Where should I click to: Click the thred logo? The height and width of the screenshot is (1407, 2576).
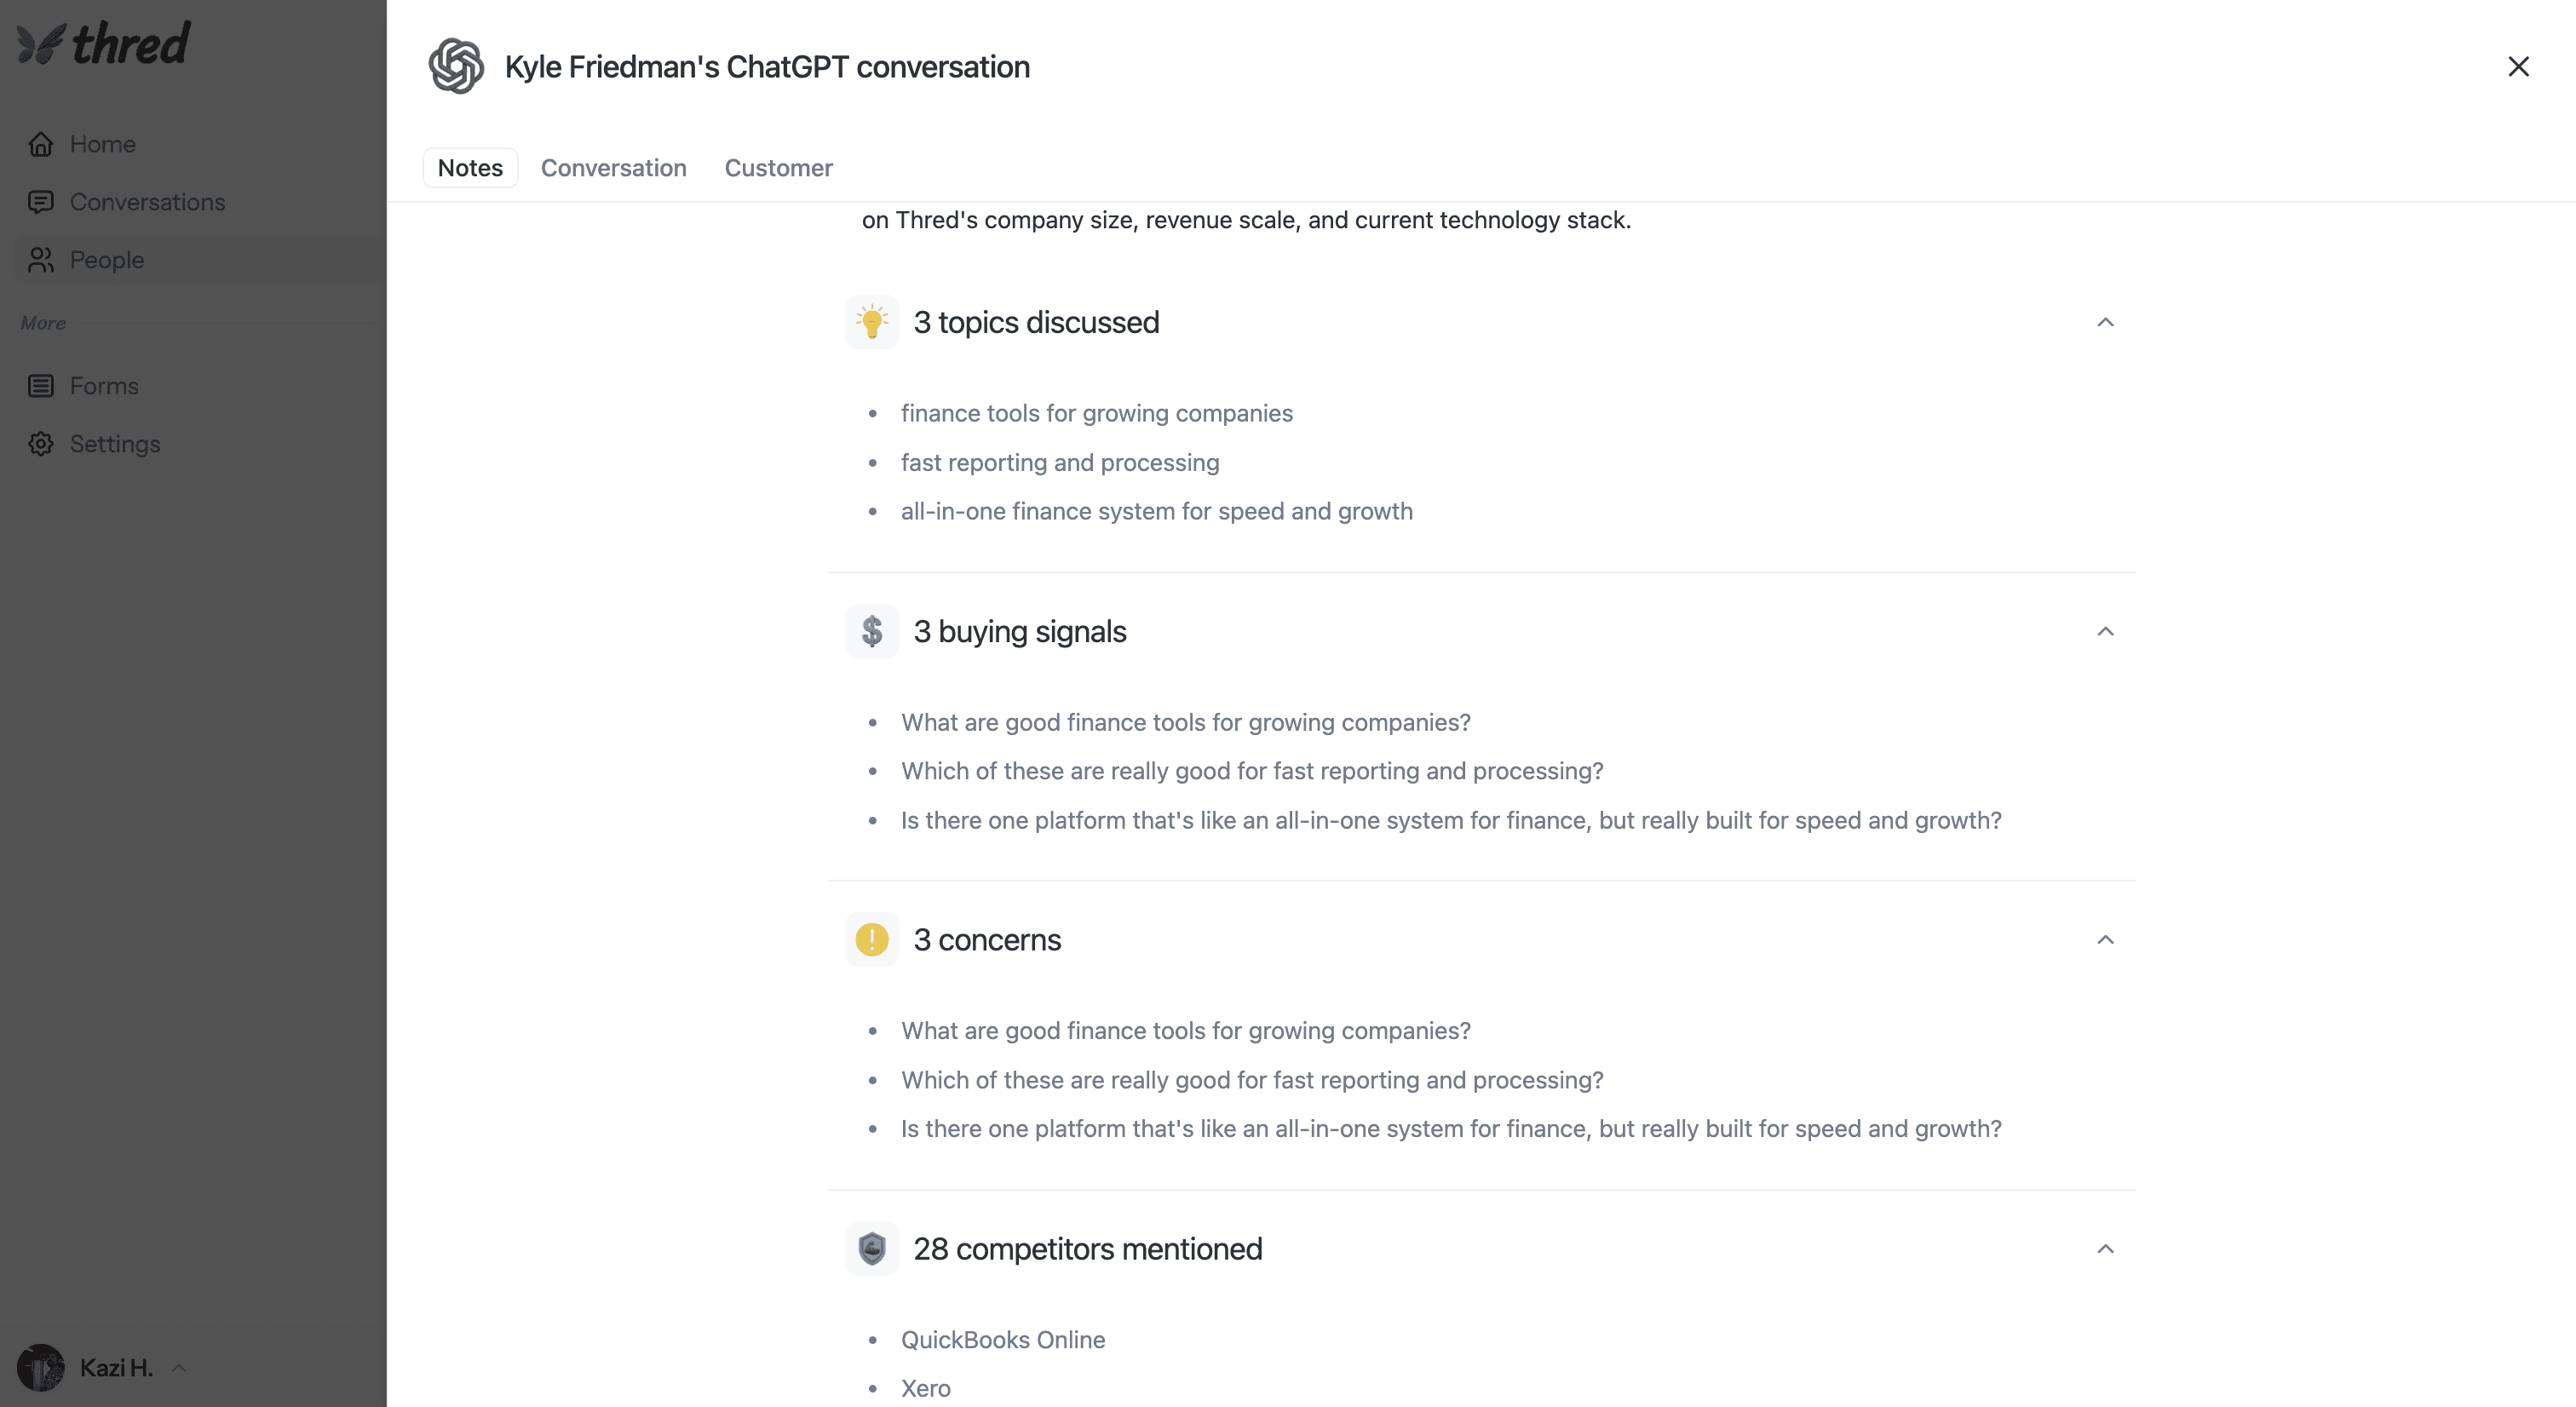coord(102,42)
